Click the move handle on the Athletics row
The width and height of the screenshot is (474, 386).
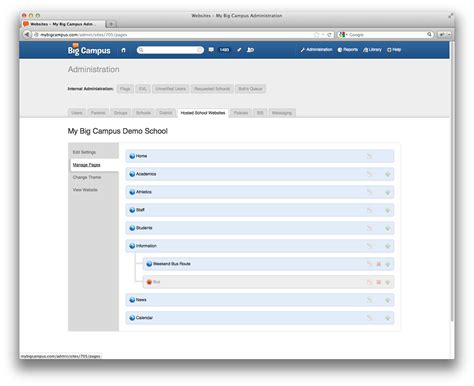click(x=388, y=192)
